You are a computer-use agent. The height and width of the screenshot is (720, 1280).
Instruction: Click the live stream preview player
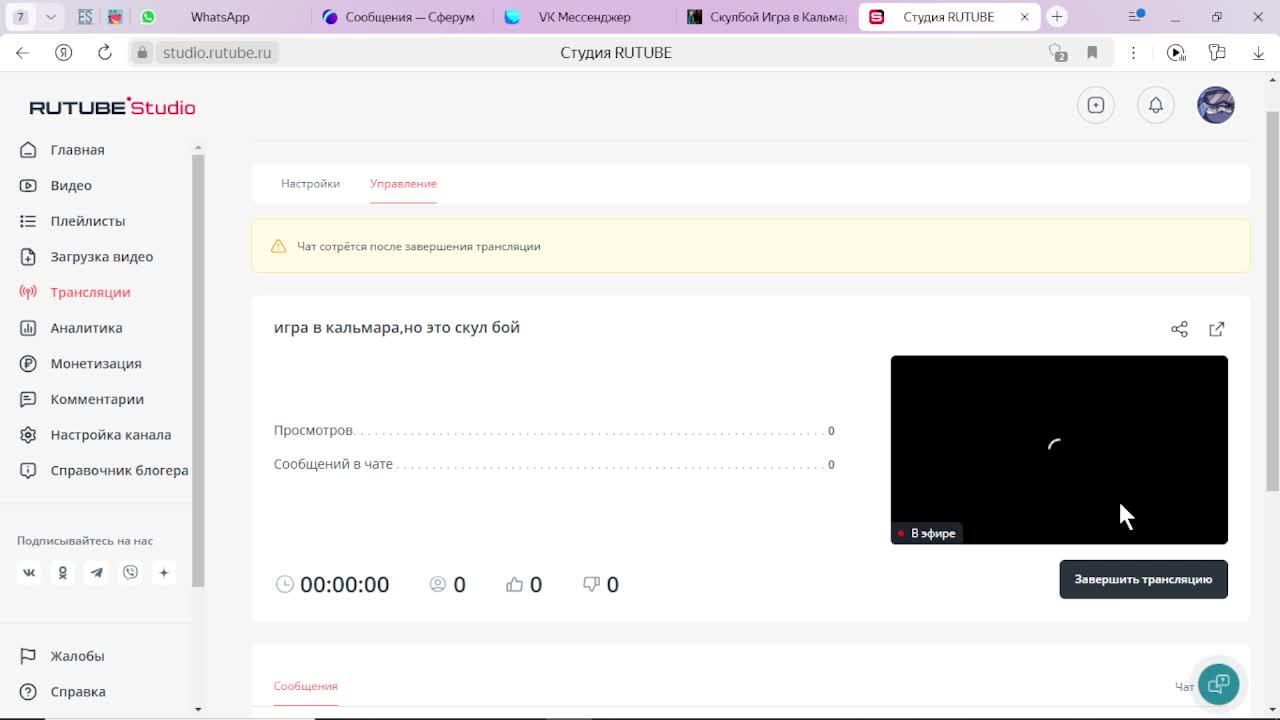1059,450
